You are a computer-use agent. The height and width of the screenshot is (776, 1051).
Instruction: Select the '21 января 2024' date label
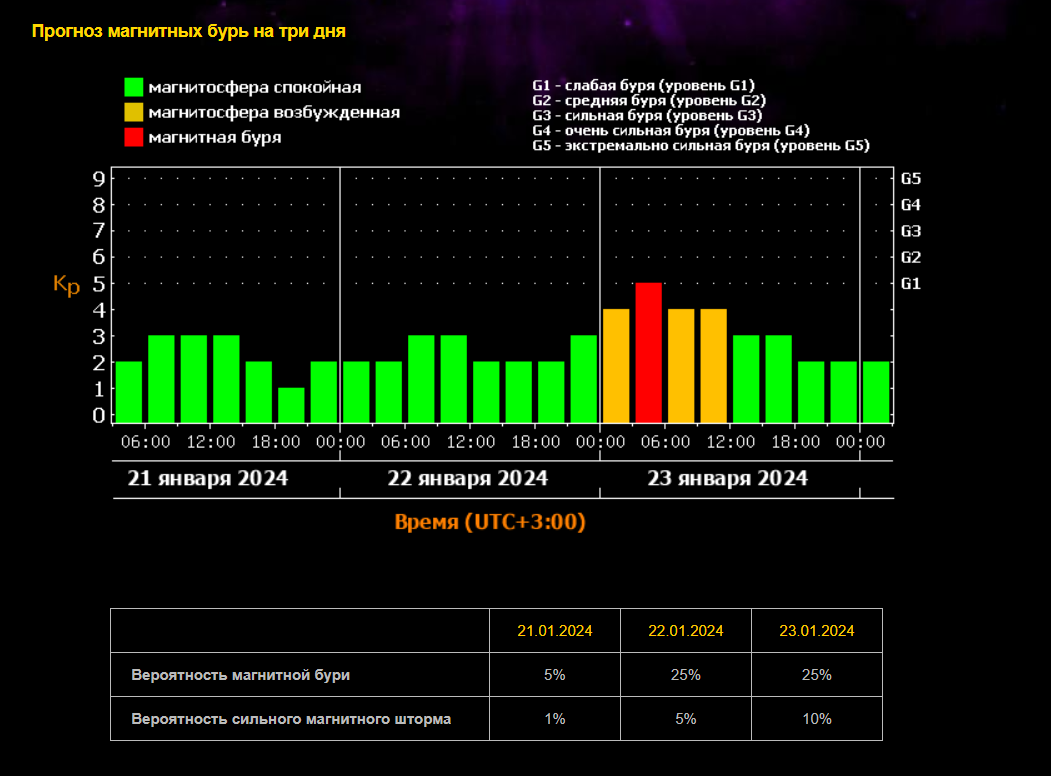[x=208, y=478]
